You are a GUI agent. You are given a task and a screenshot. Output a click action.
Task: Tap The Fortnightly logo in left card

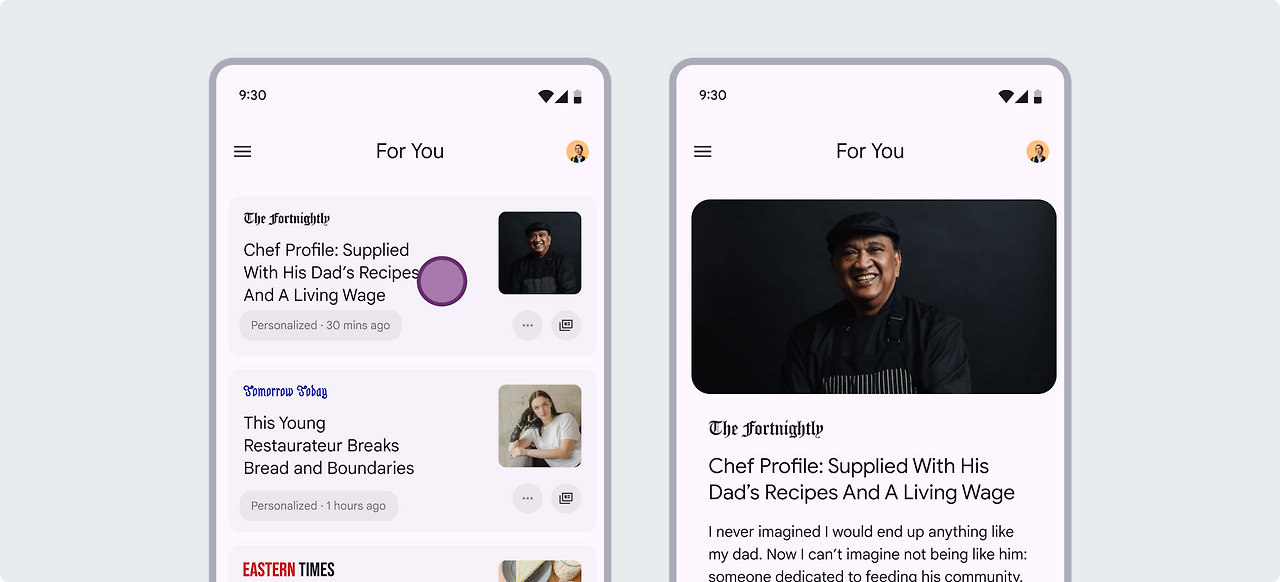(287, 218)
